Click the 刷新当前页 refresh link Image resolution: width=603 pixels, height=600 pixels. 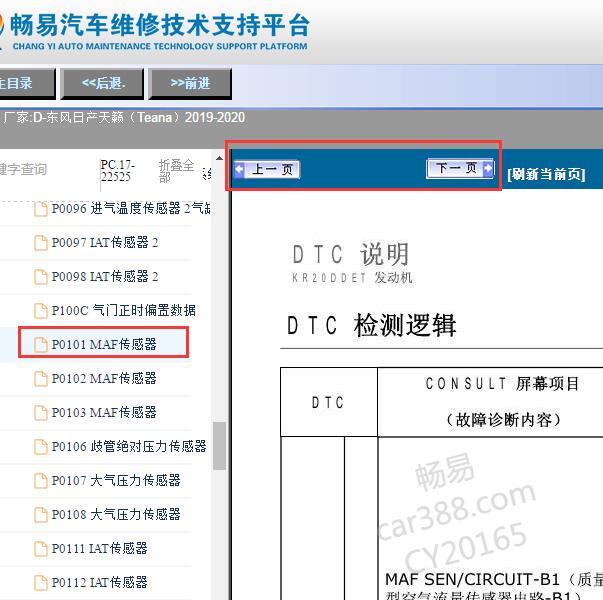click(546, 174)
